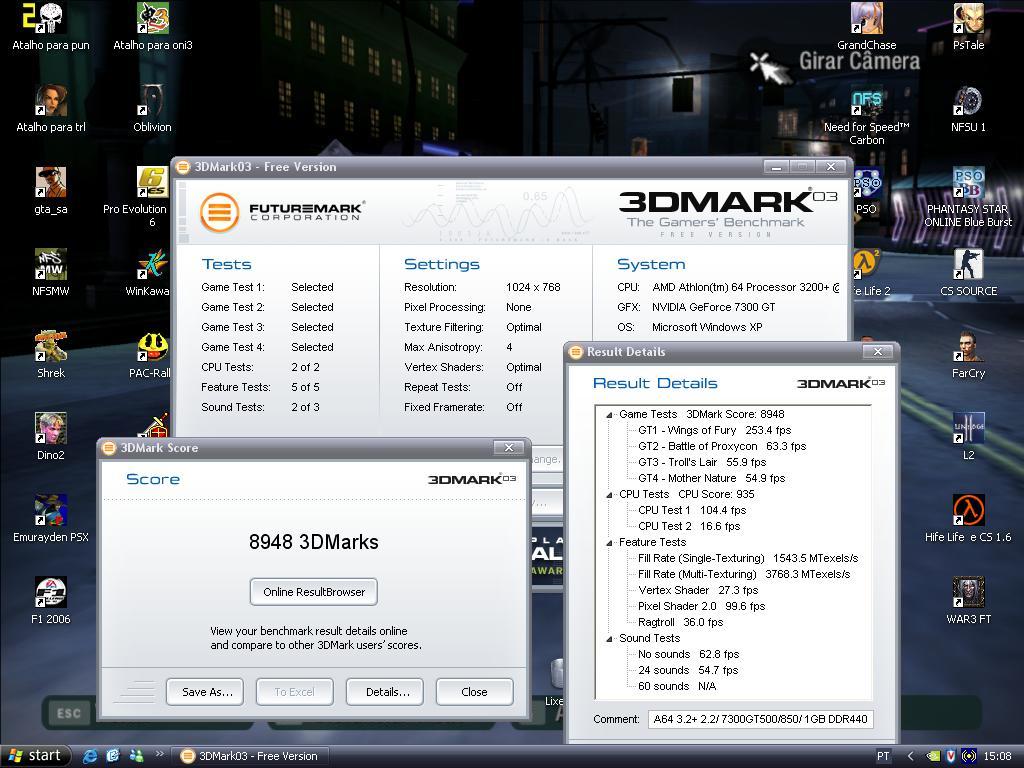Click Close button at Score dialog bottom
1024x768 pixels.
point(475,692)
